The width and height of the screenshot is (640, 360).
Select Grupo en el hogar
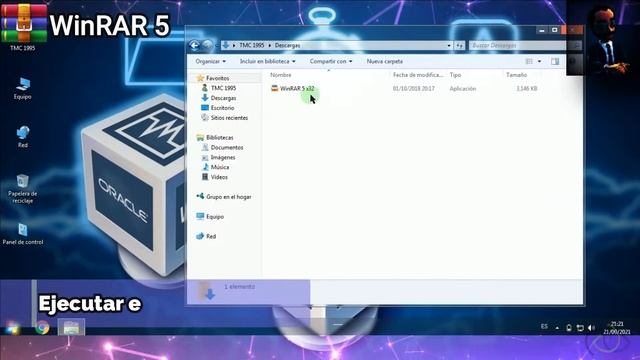pos(229,197)
